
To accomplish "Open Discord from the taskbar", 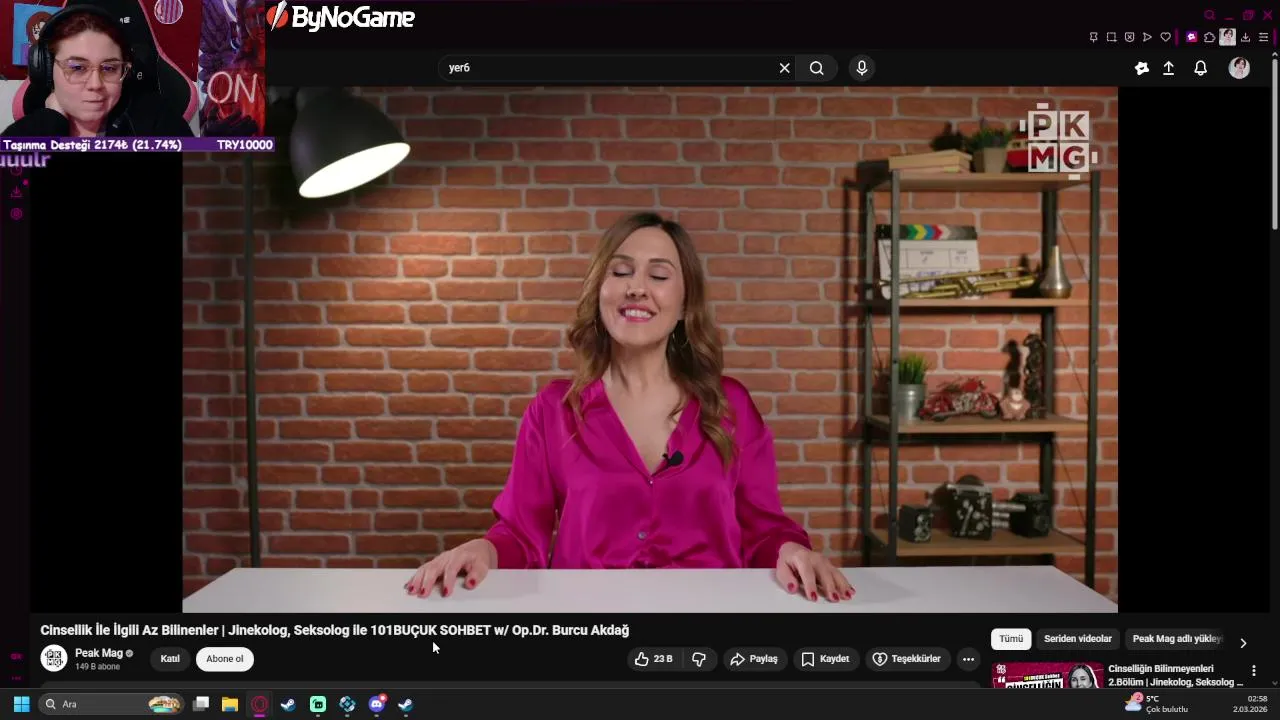I will [x=377, y=704].
